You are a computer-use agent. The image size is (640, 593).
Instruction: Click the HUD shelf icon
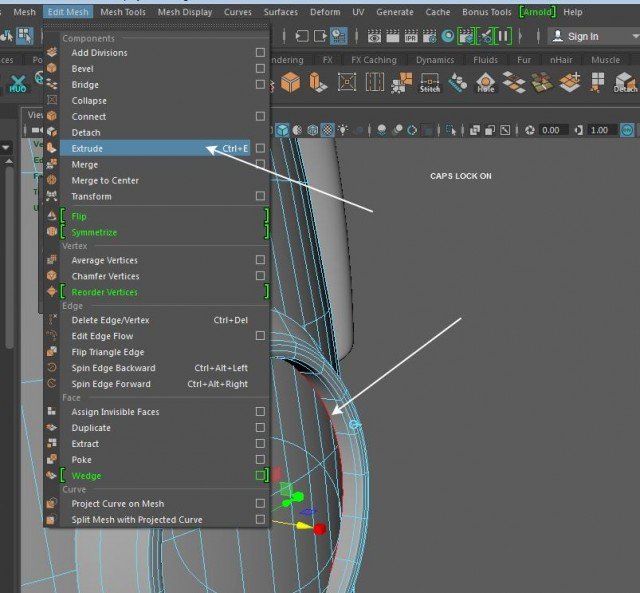(x=18, y=84)
